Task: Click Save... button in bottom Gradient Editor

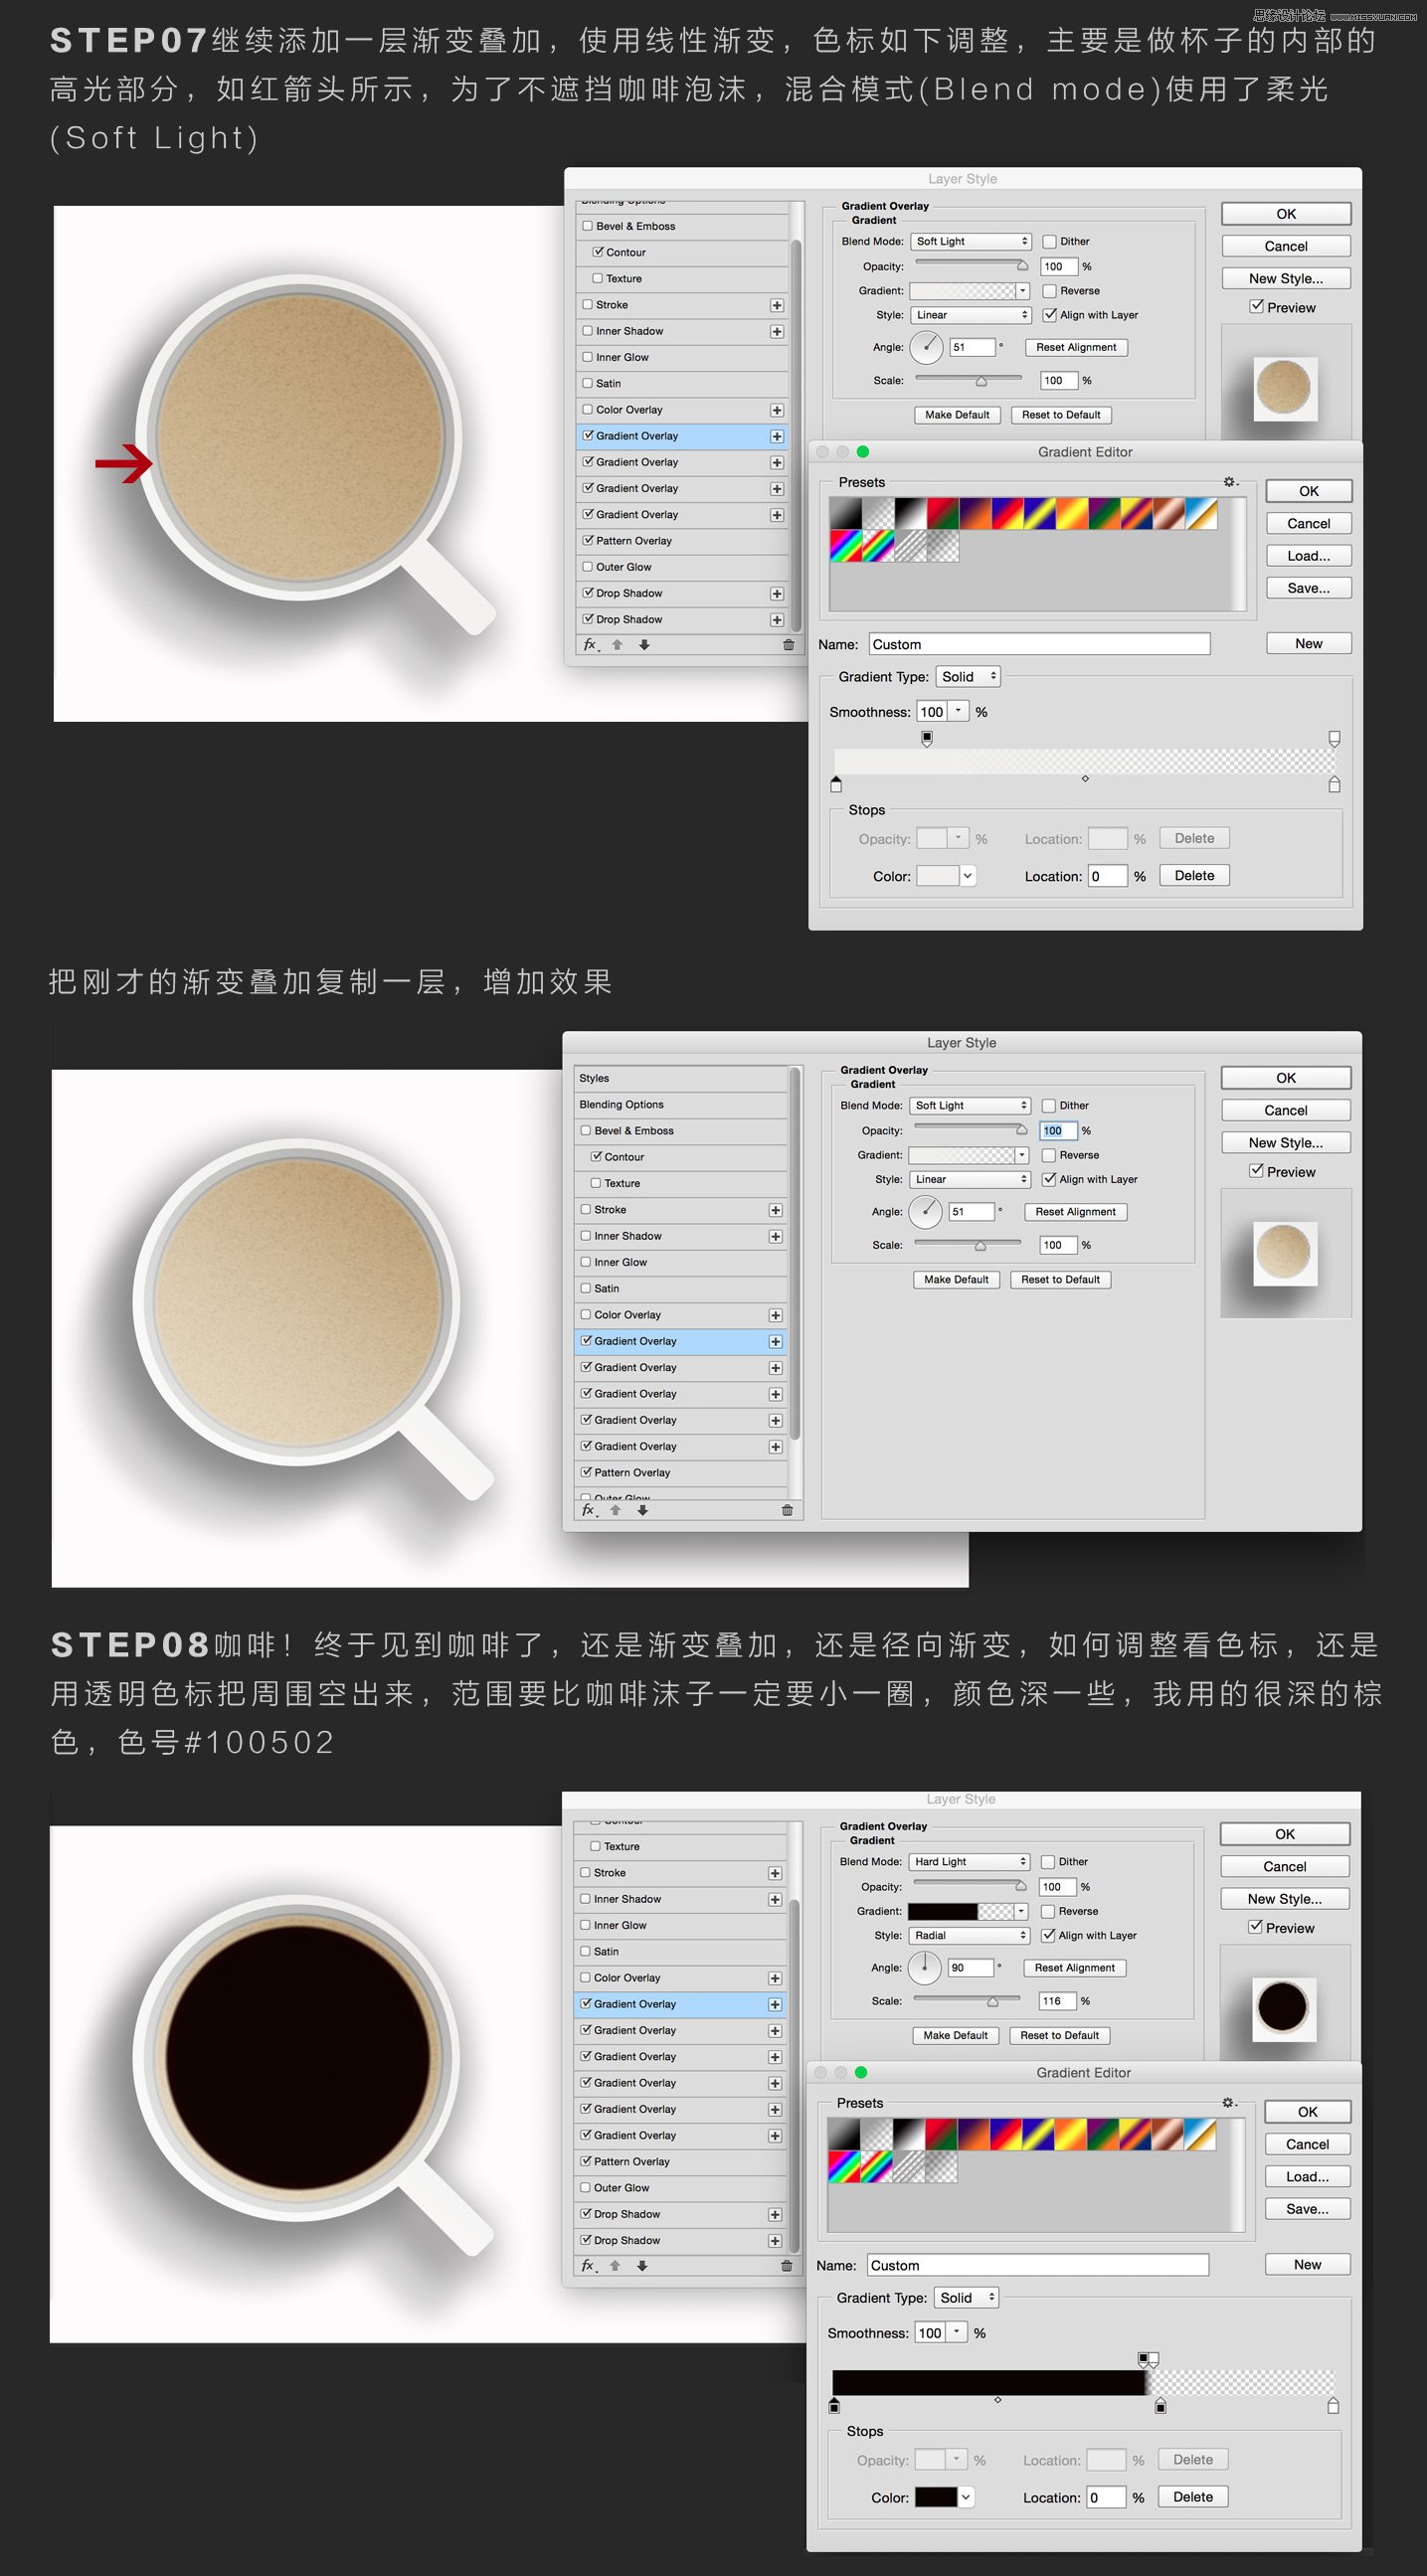Action: point(1307,2208)
